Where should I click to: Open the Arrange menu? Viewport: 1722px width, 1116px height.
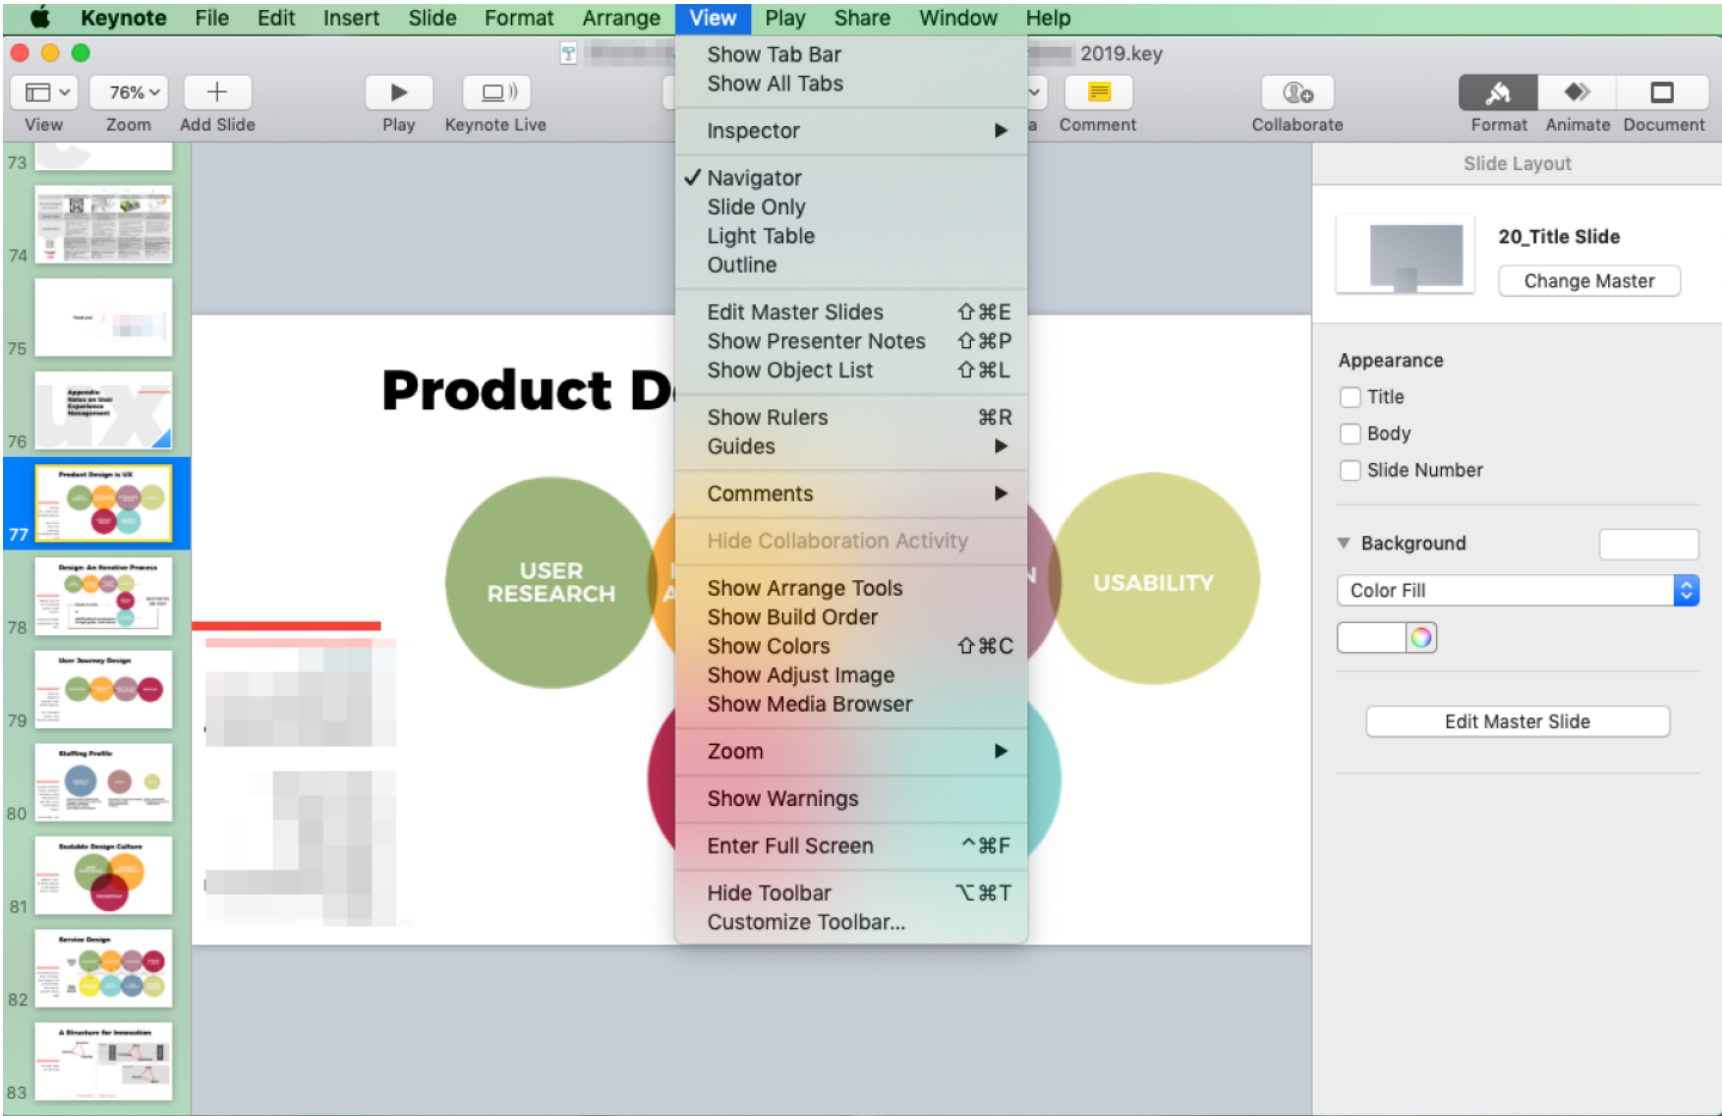(x=621, y=18)
